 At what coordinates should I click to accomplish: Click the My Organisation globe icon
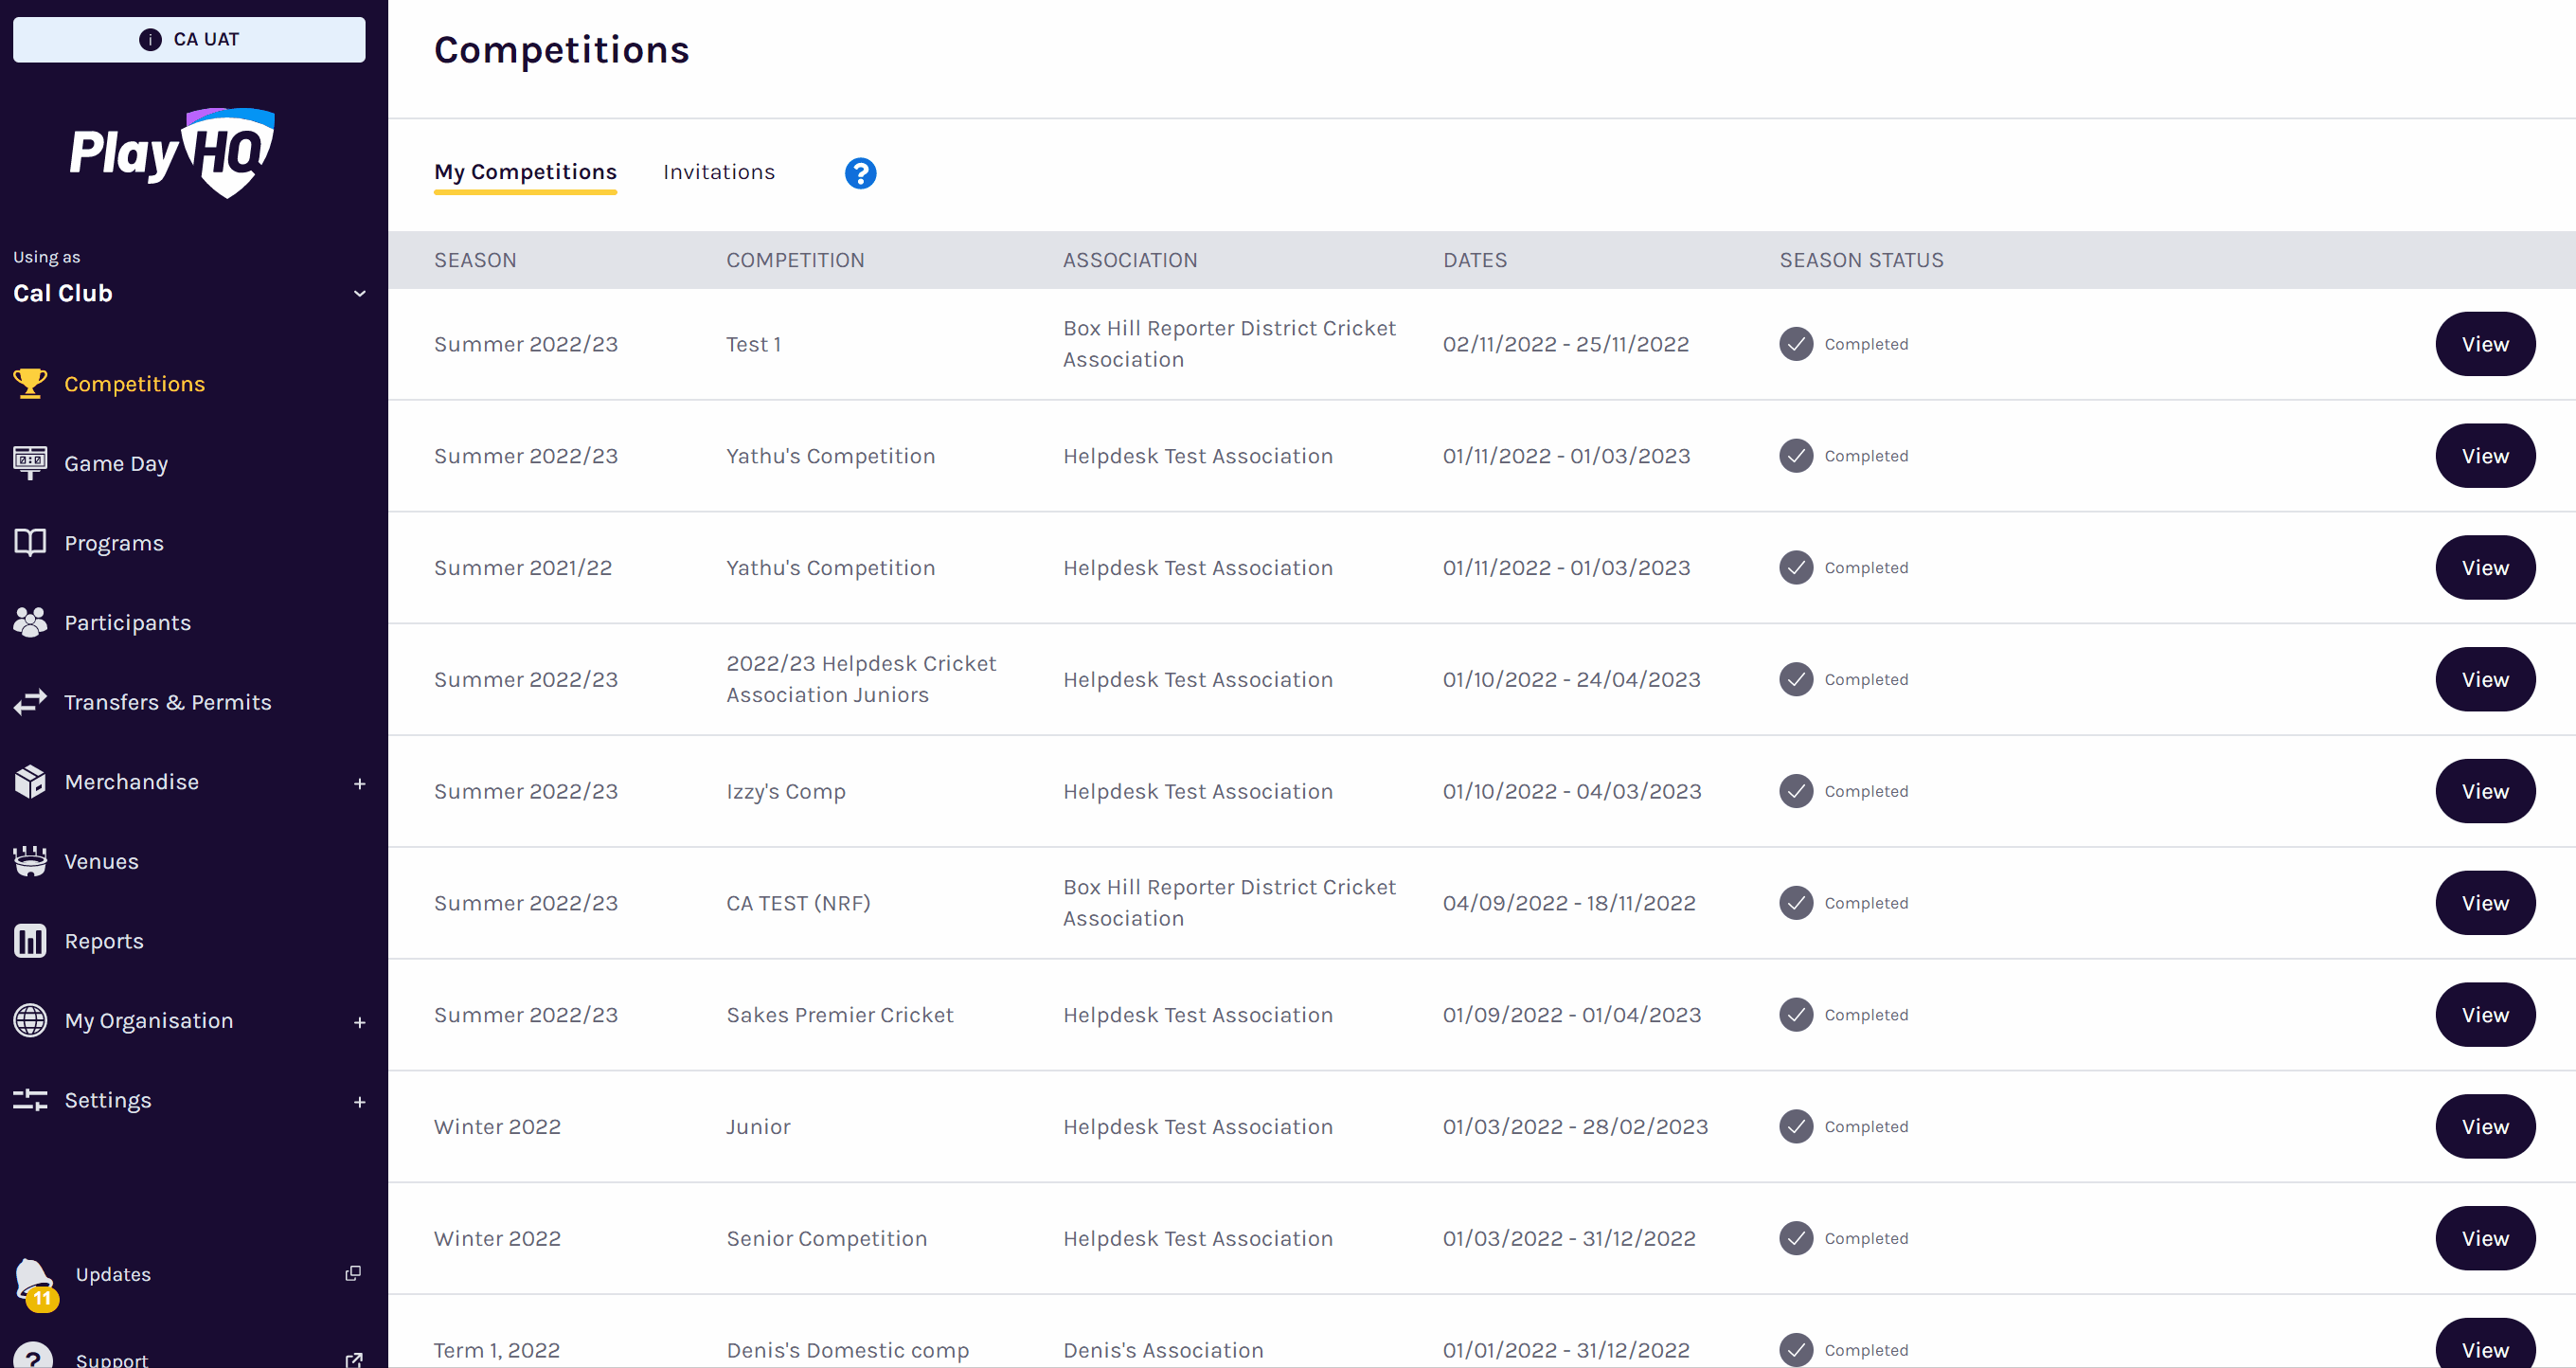click(30, 1020)
